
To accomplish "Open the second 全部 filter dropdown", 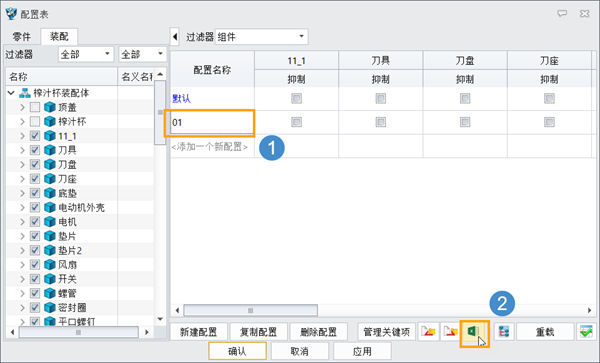I will click(x=142, y=54).
